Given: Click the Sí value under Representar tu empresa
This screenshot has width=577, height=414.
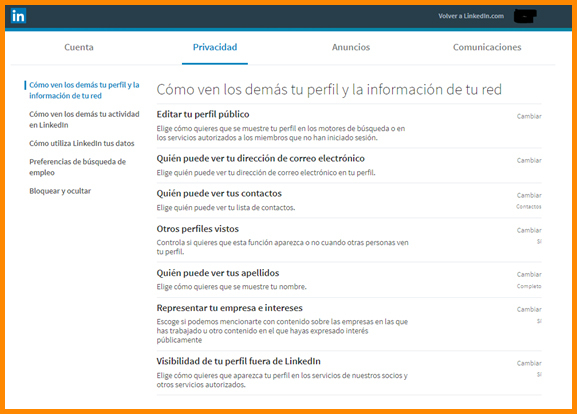Looking at the screenshot, I should coord(539,321).
